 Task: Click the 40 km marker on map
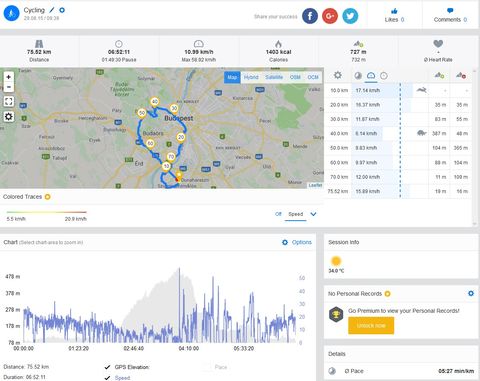click(x=155, y=102)
